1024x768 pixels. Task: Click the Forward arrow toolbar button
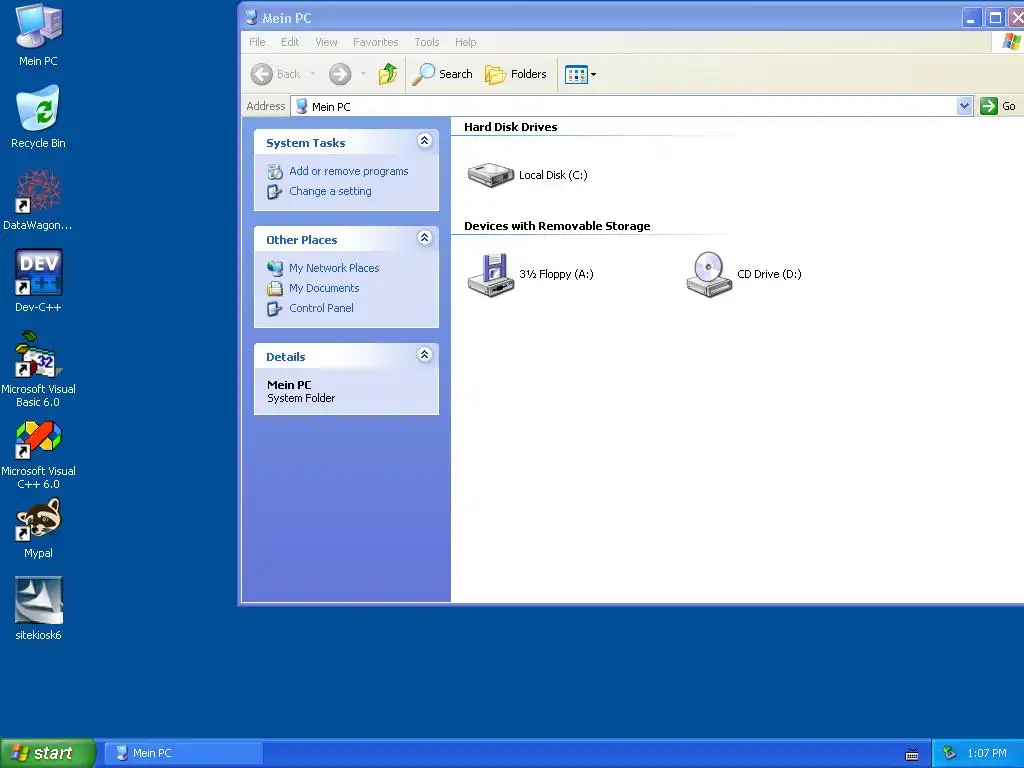tap(340, 74)
